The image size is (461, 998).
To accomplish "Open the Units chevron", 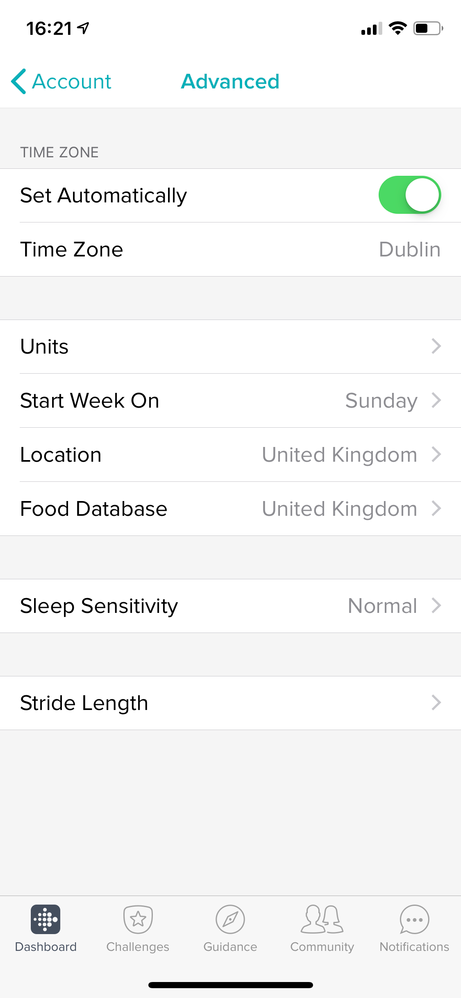I will 436,346.
